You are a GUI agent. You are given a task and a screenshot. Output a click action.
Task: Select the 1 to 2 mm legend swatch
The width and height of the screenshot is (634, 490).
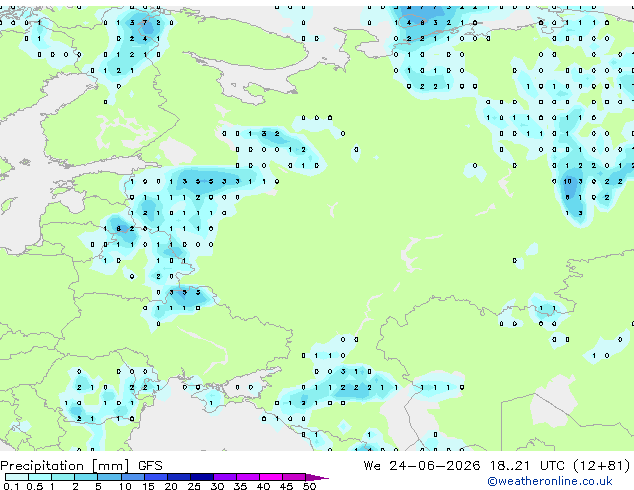(x=63, y=477)
